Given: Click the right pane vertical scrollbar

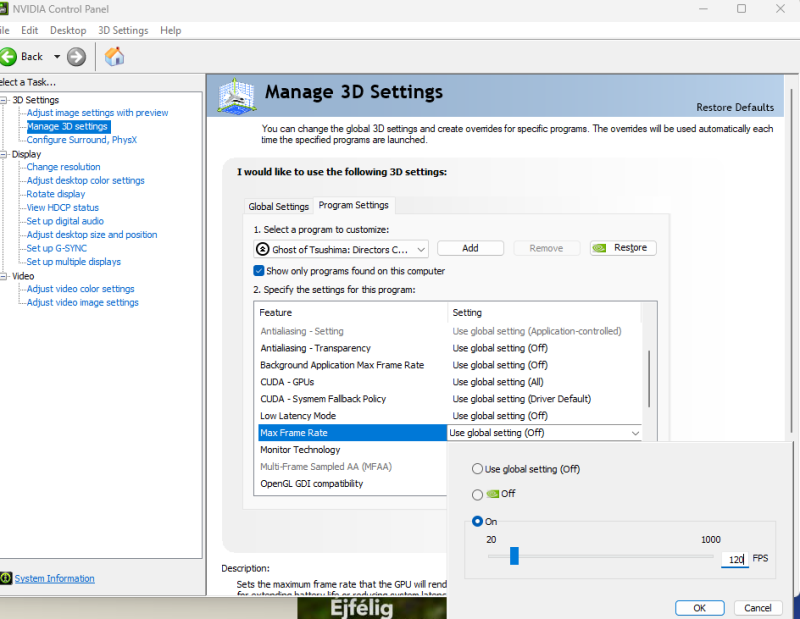Looking at the screenshot, I should [791, 260].
